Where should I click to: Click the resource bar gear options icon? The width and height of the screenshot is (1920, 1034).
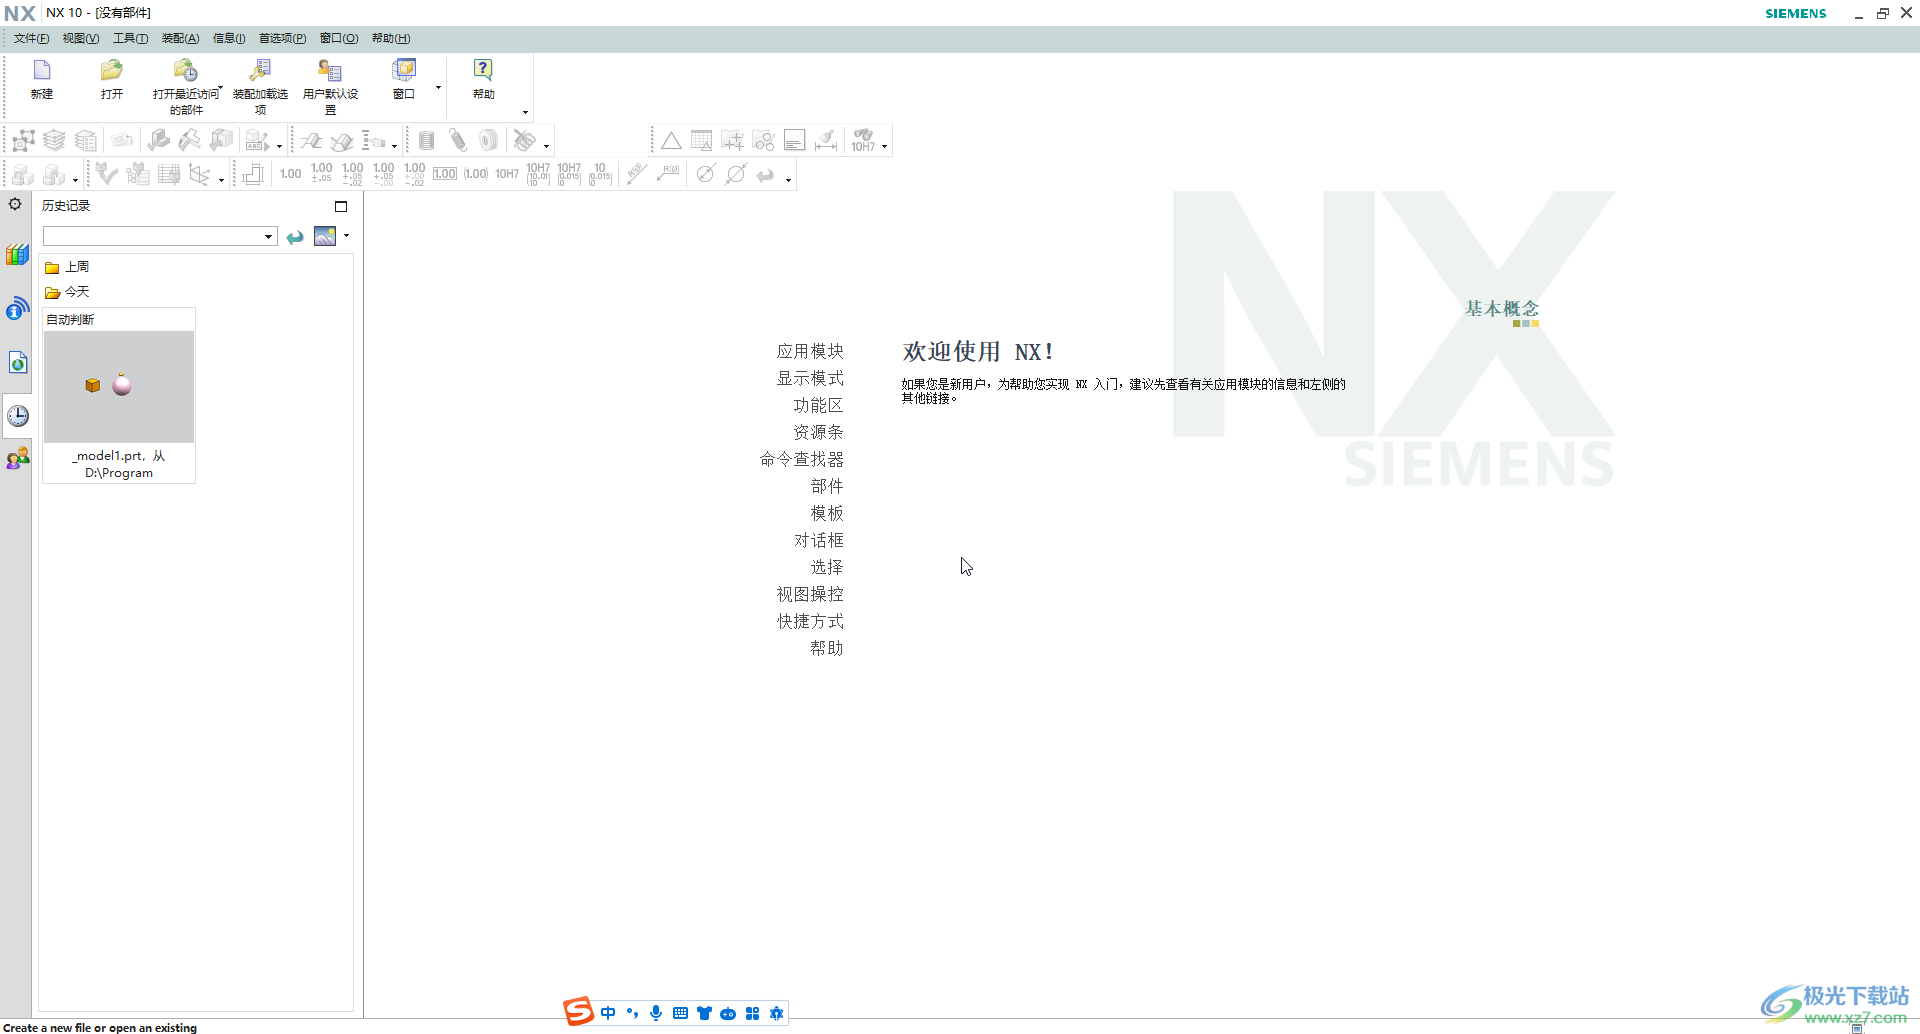15,204
